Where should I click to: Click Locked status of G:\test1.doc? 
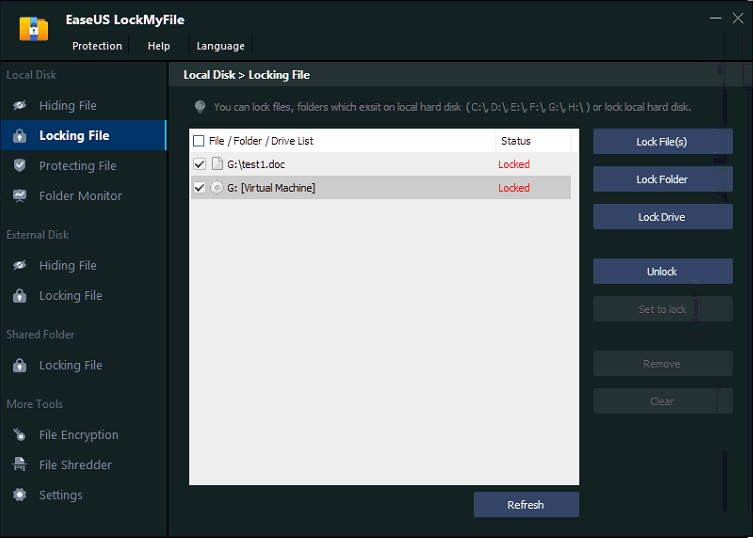tap(514, 164)
